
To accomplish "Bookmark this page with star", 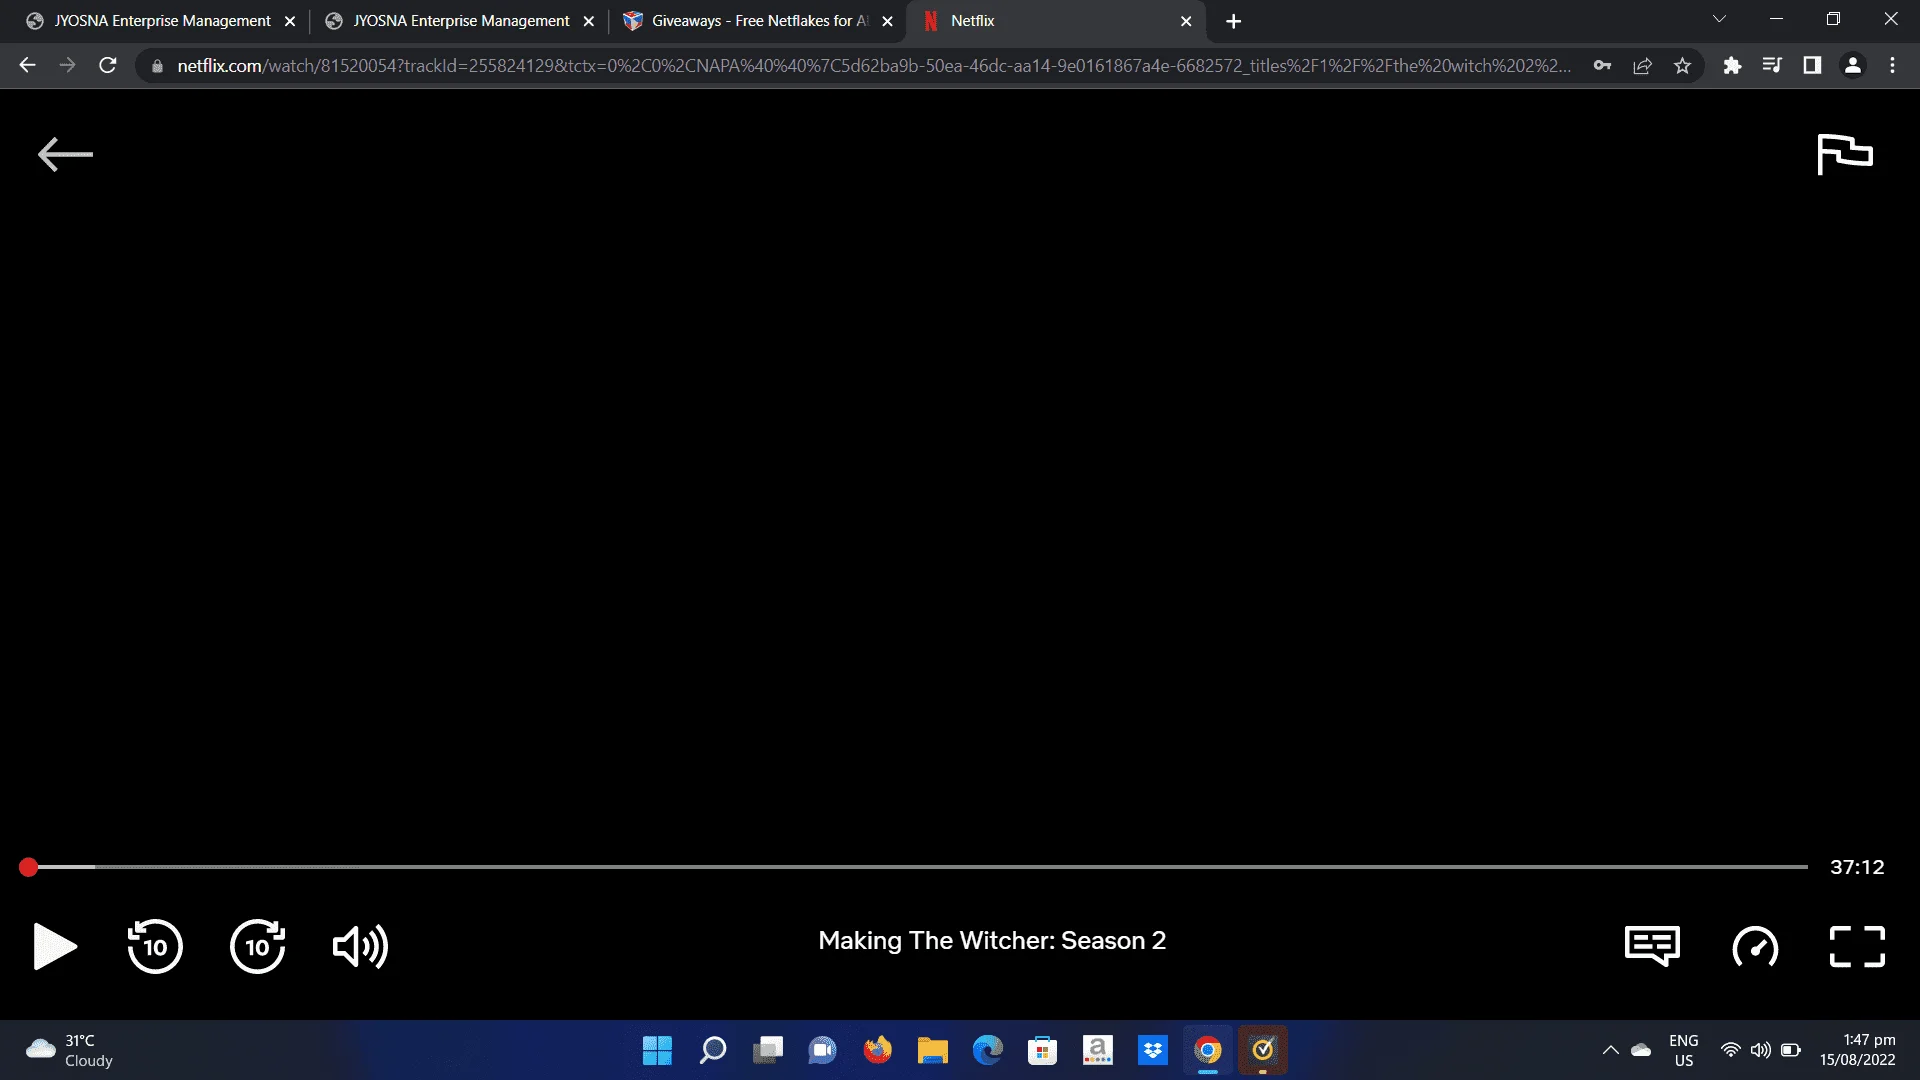I will pos(1683,66).
